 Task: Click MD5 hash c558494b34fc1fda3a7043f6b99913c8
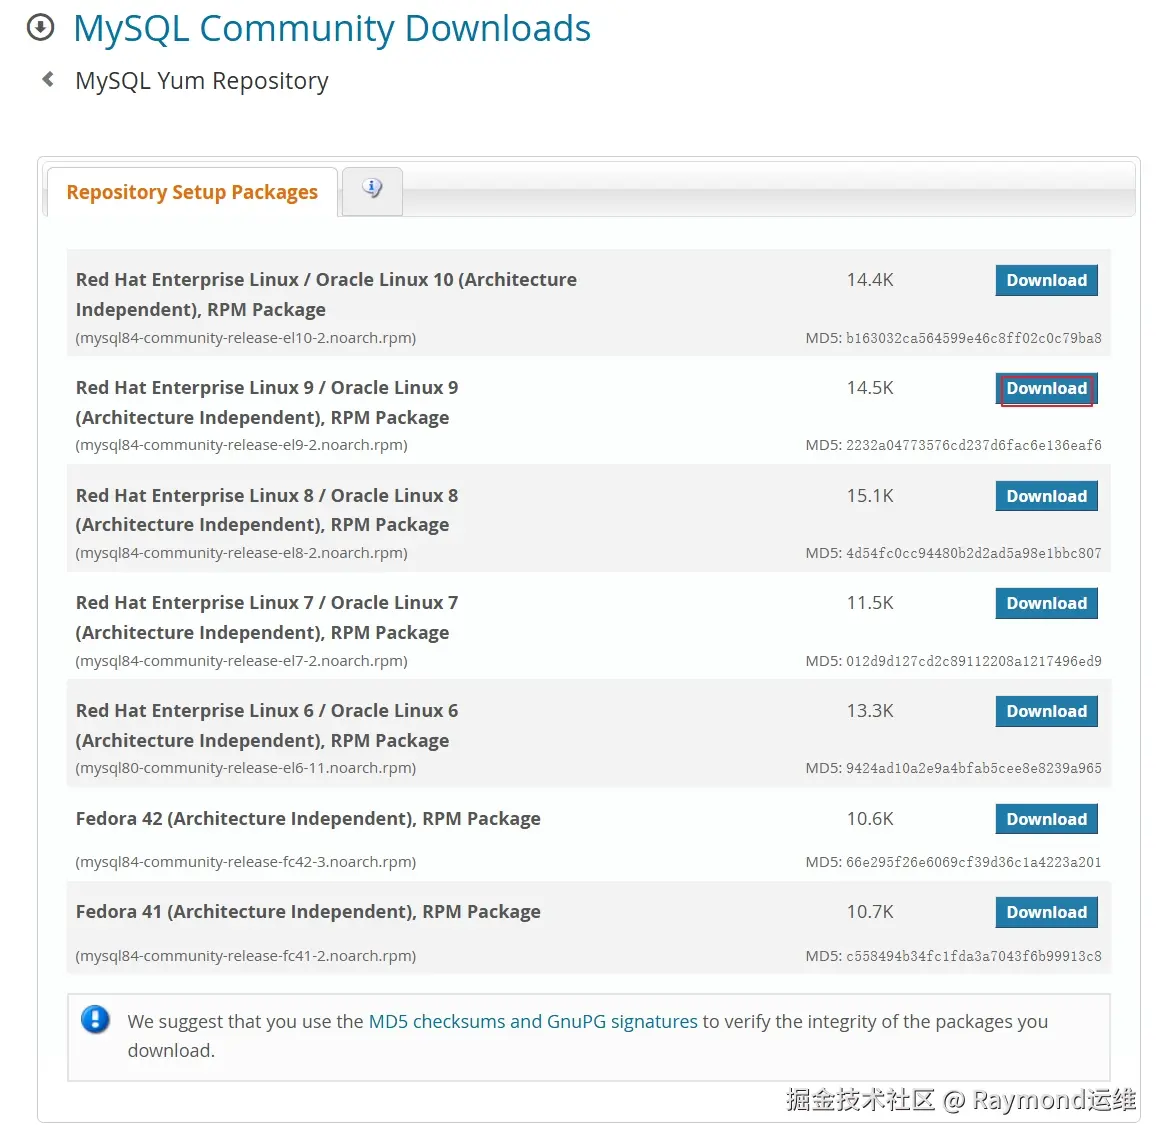(x=973, y=957)
